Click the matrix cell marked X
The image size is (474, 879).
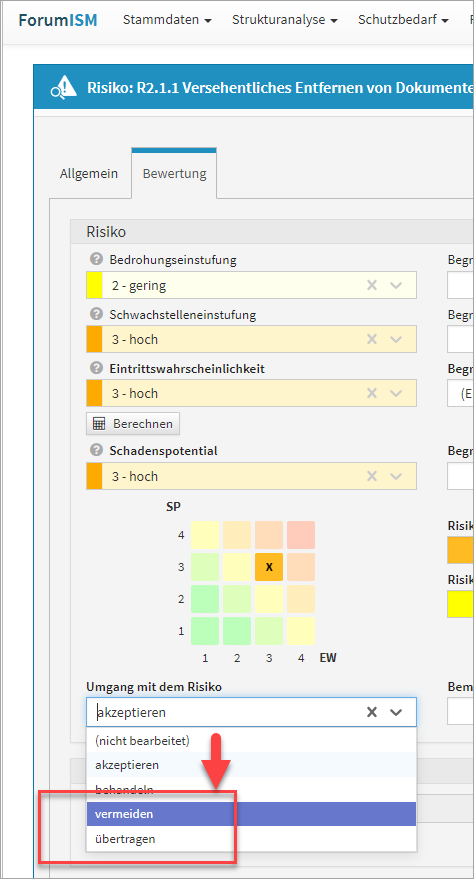pyautogui.click(x=269, y=567)
